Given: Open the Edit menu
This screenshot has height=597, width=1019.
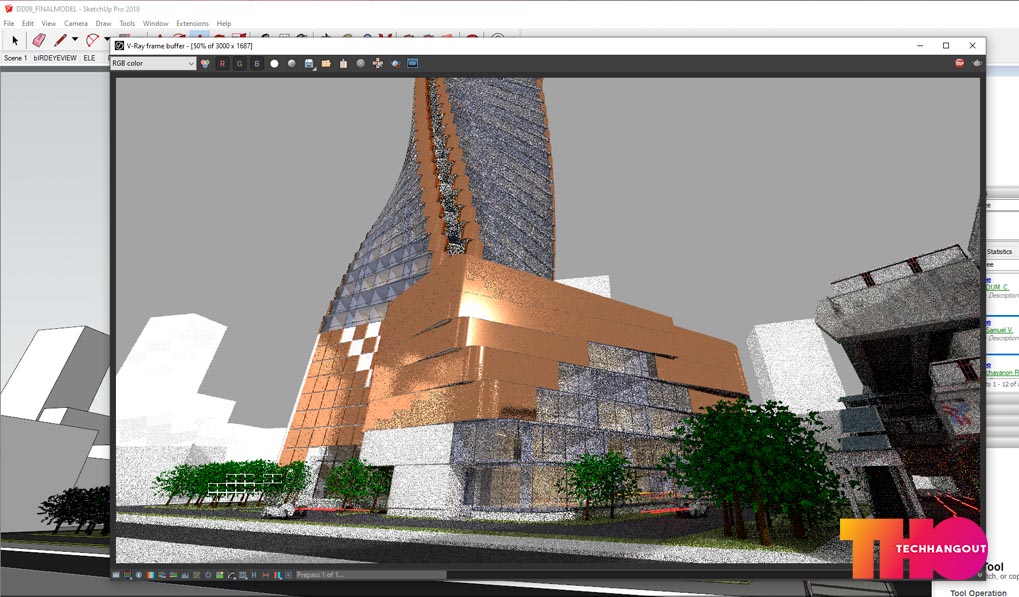Looking at the screenshot, I should pyautogui.click(x=27, y=23).
